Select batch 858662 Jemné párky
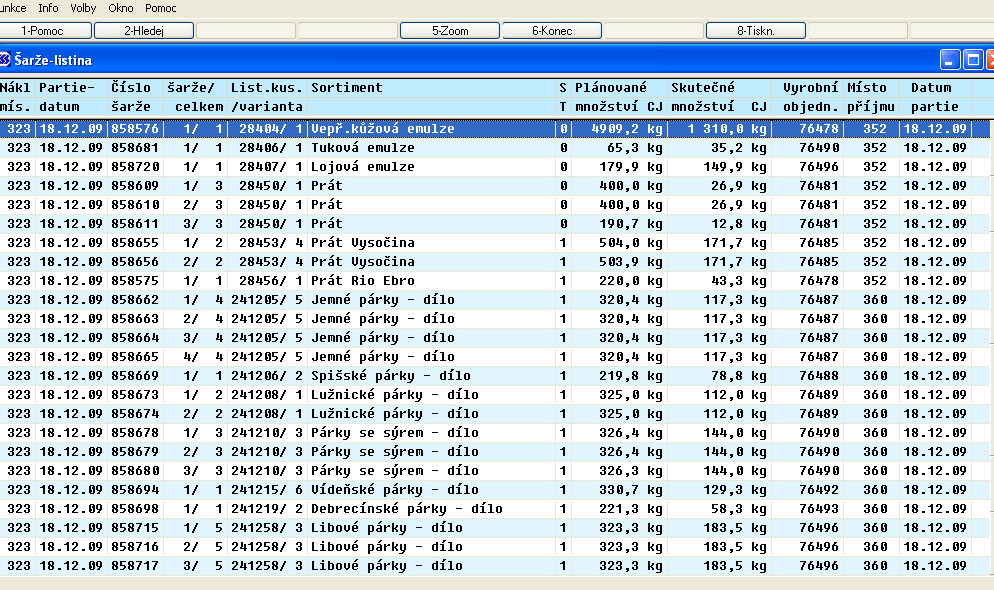 [494, 300]
